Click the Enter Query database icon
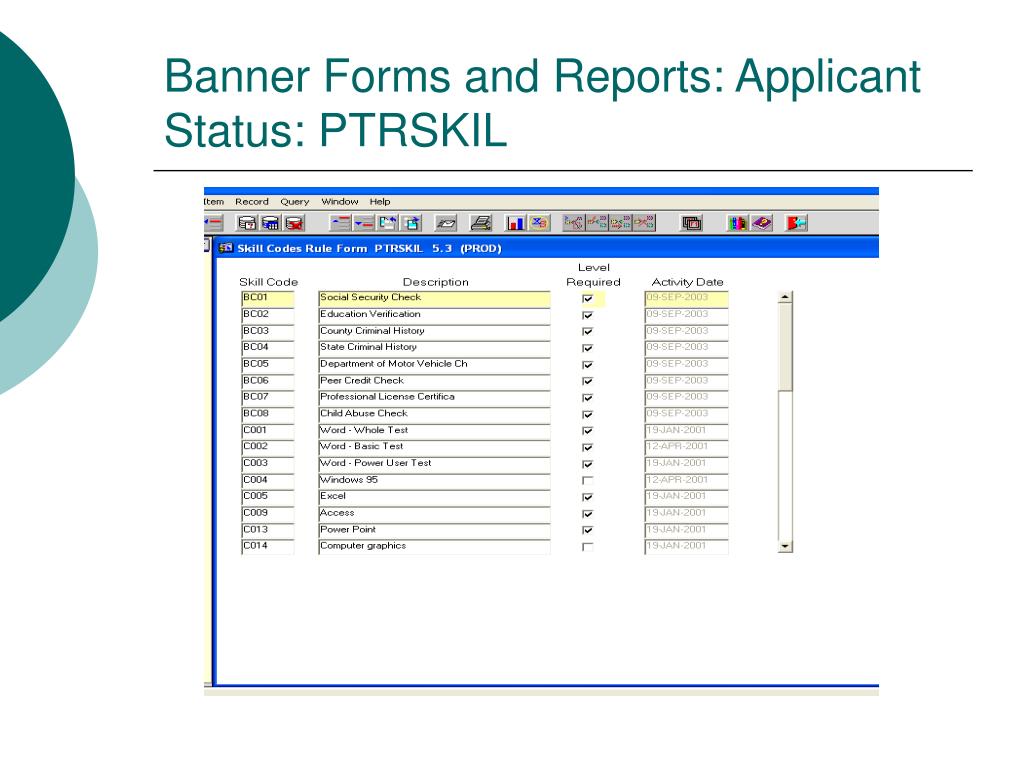 pyautogui.click(x=247, y=223)
